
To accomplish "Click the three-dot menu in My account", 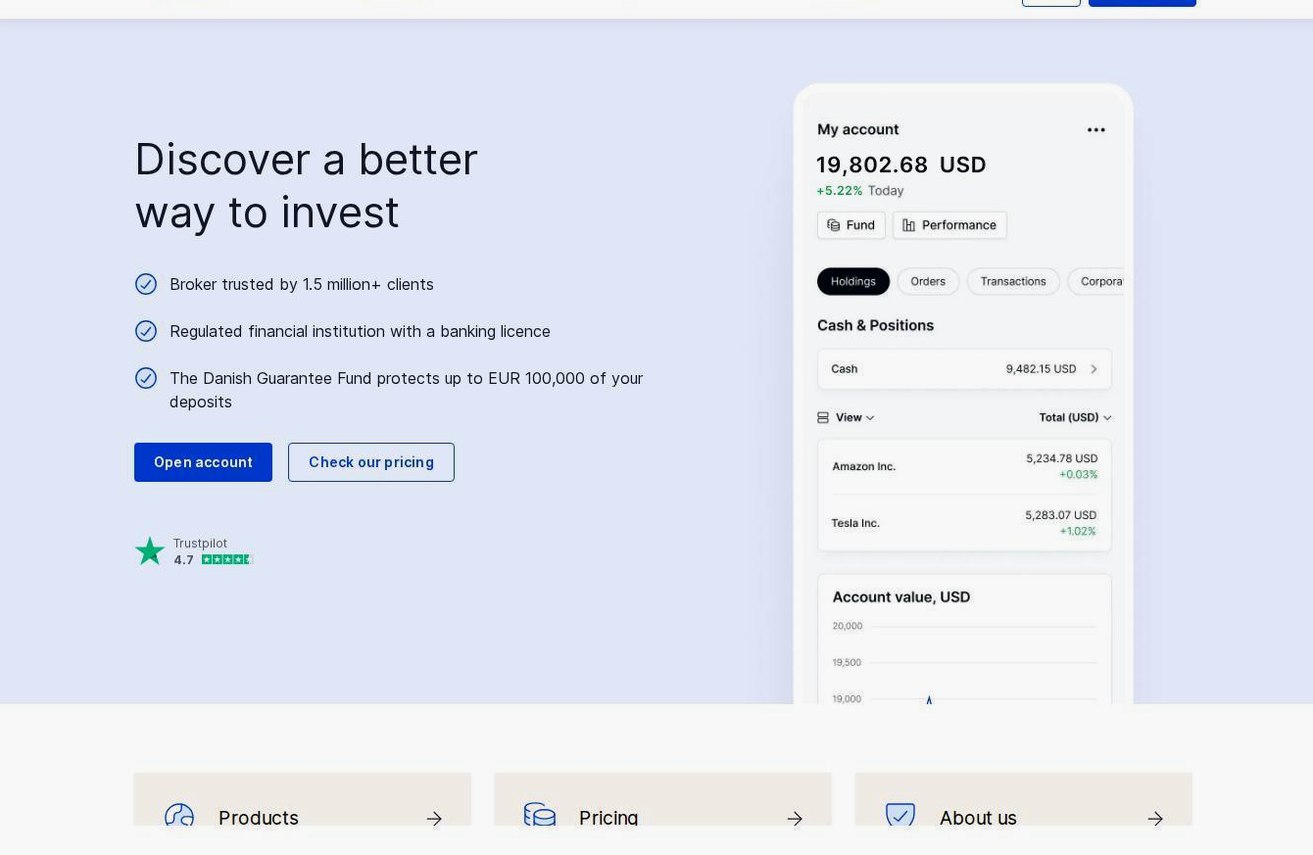I will pos(1096,130).
